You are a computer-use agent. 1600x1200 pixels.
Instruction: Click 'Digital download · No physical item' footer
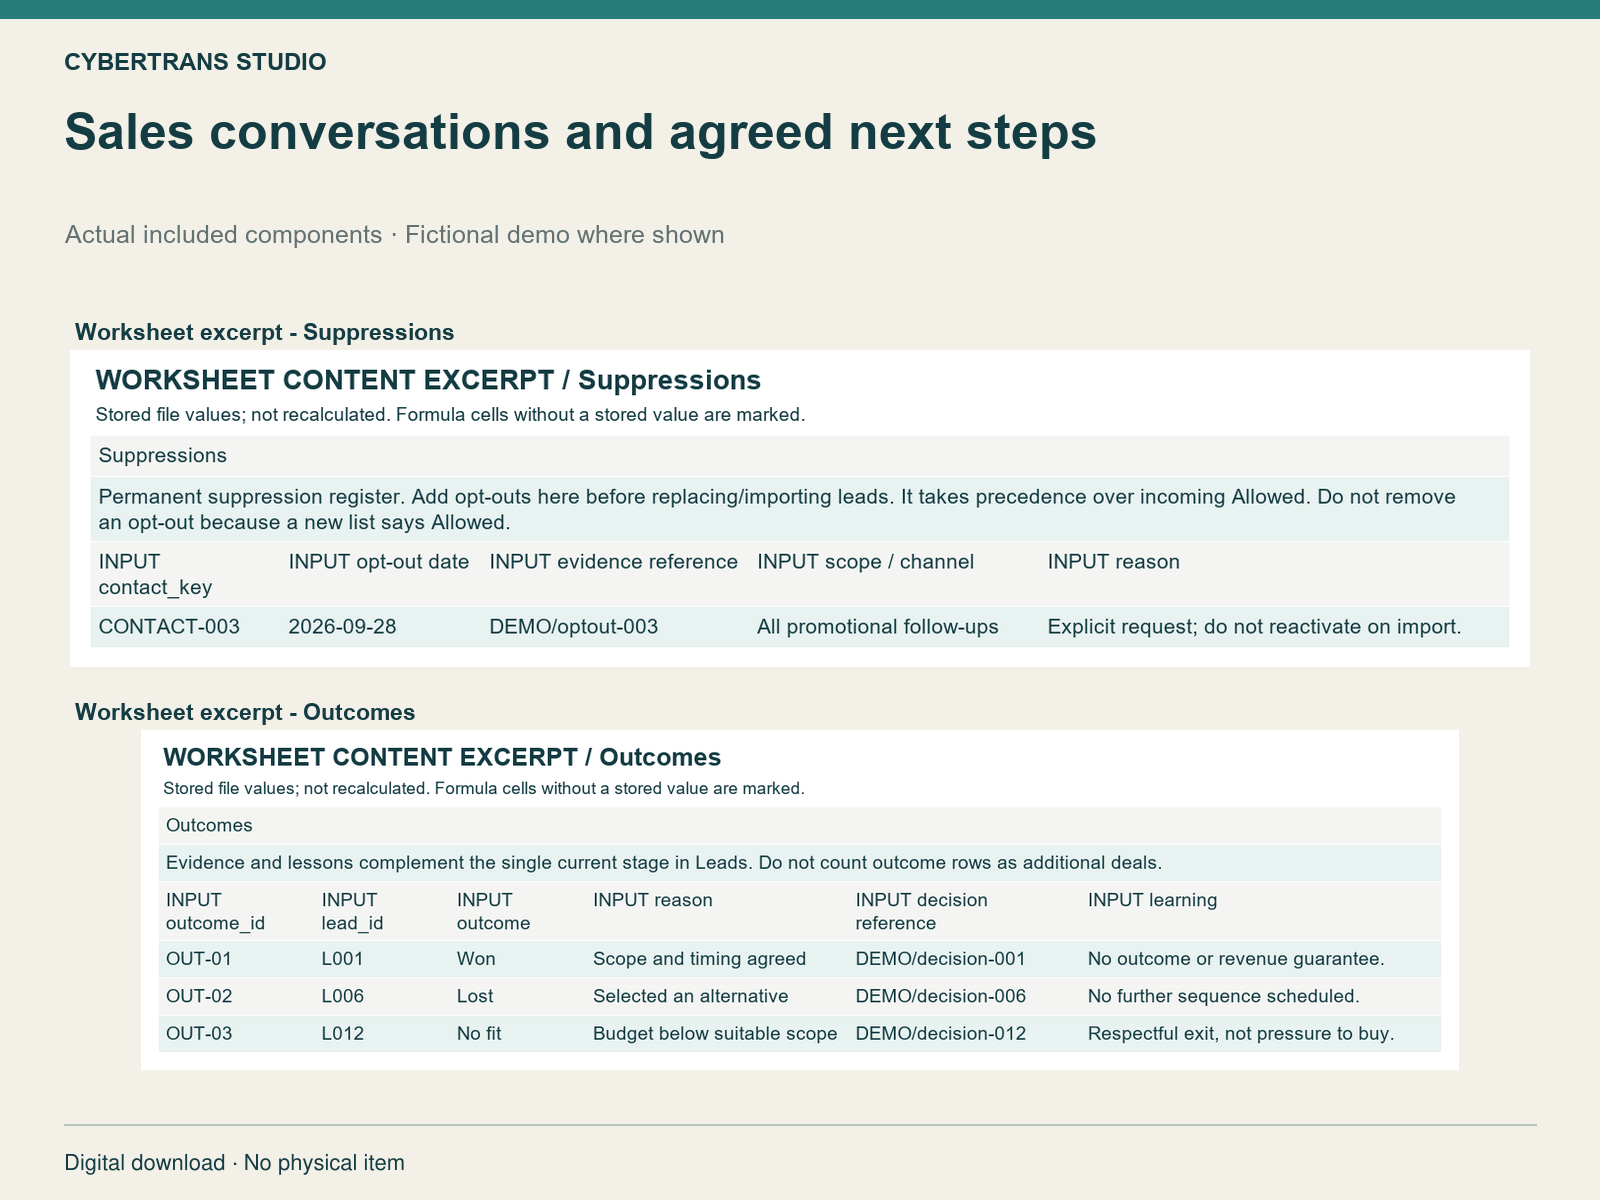pyautogui.click(x=234, y=1163)
